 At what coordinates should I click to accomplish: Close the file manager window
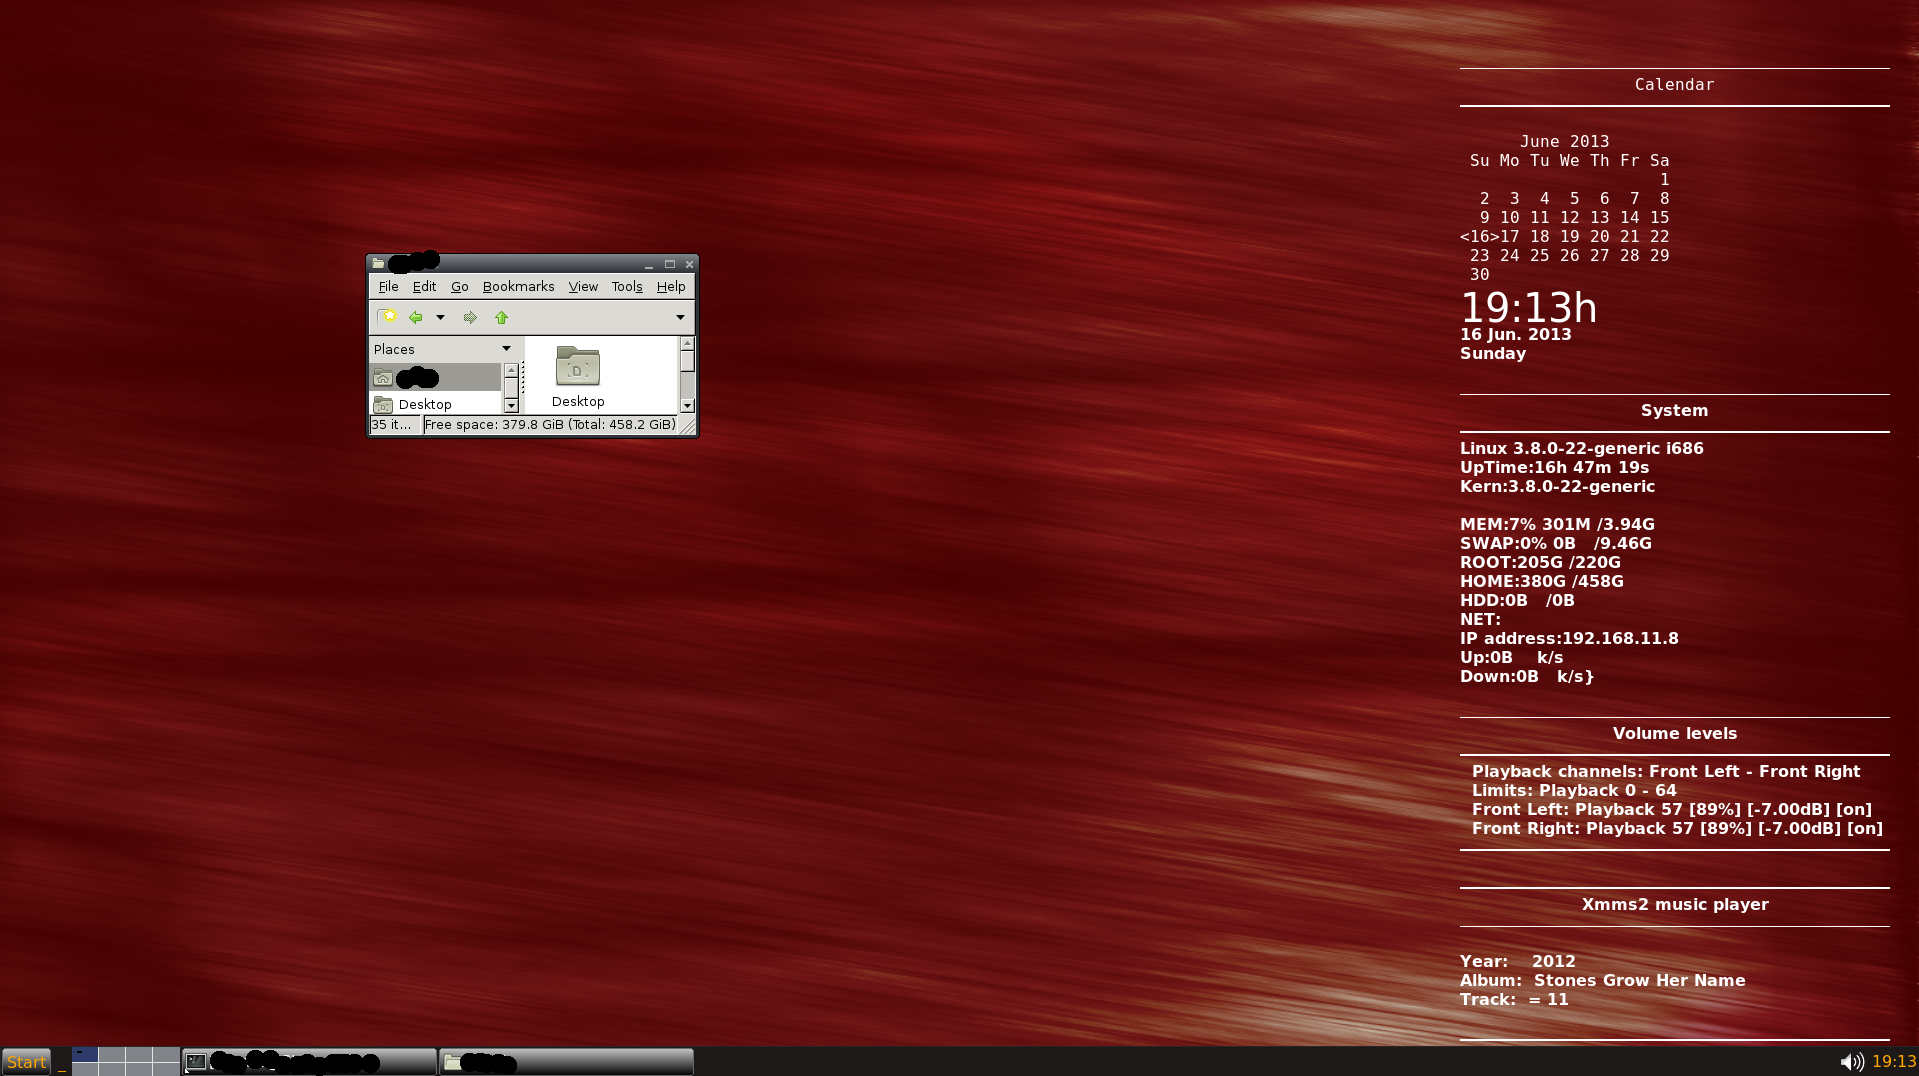[689, 264]
